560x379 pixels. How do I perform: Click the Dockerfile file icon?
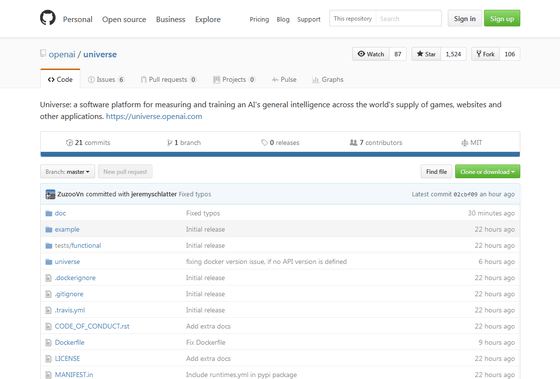(49, 343)
